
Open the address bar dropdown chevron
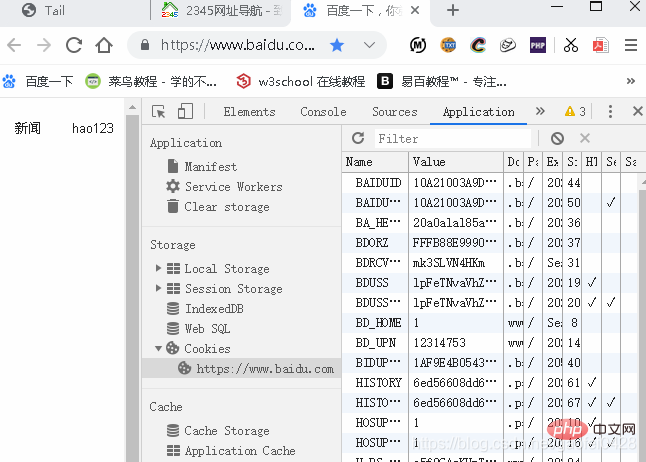tap(370, 45)
